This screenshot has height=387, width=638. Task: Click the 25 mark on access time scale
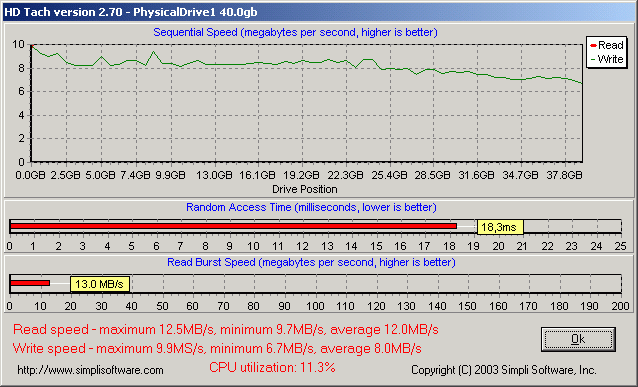(621, 246)
